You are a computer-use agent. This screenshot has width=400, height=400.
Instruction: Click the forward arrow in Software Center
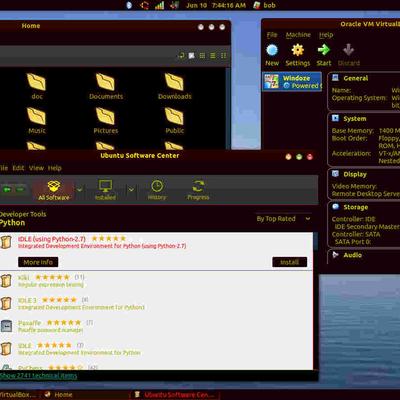tap(20, 190)
